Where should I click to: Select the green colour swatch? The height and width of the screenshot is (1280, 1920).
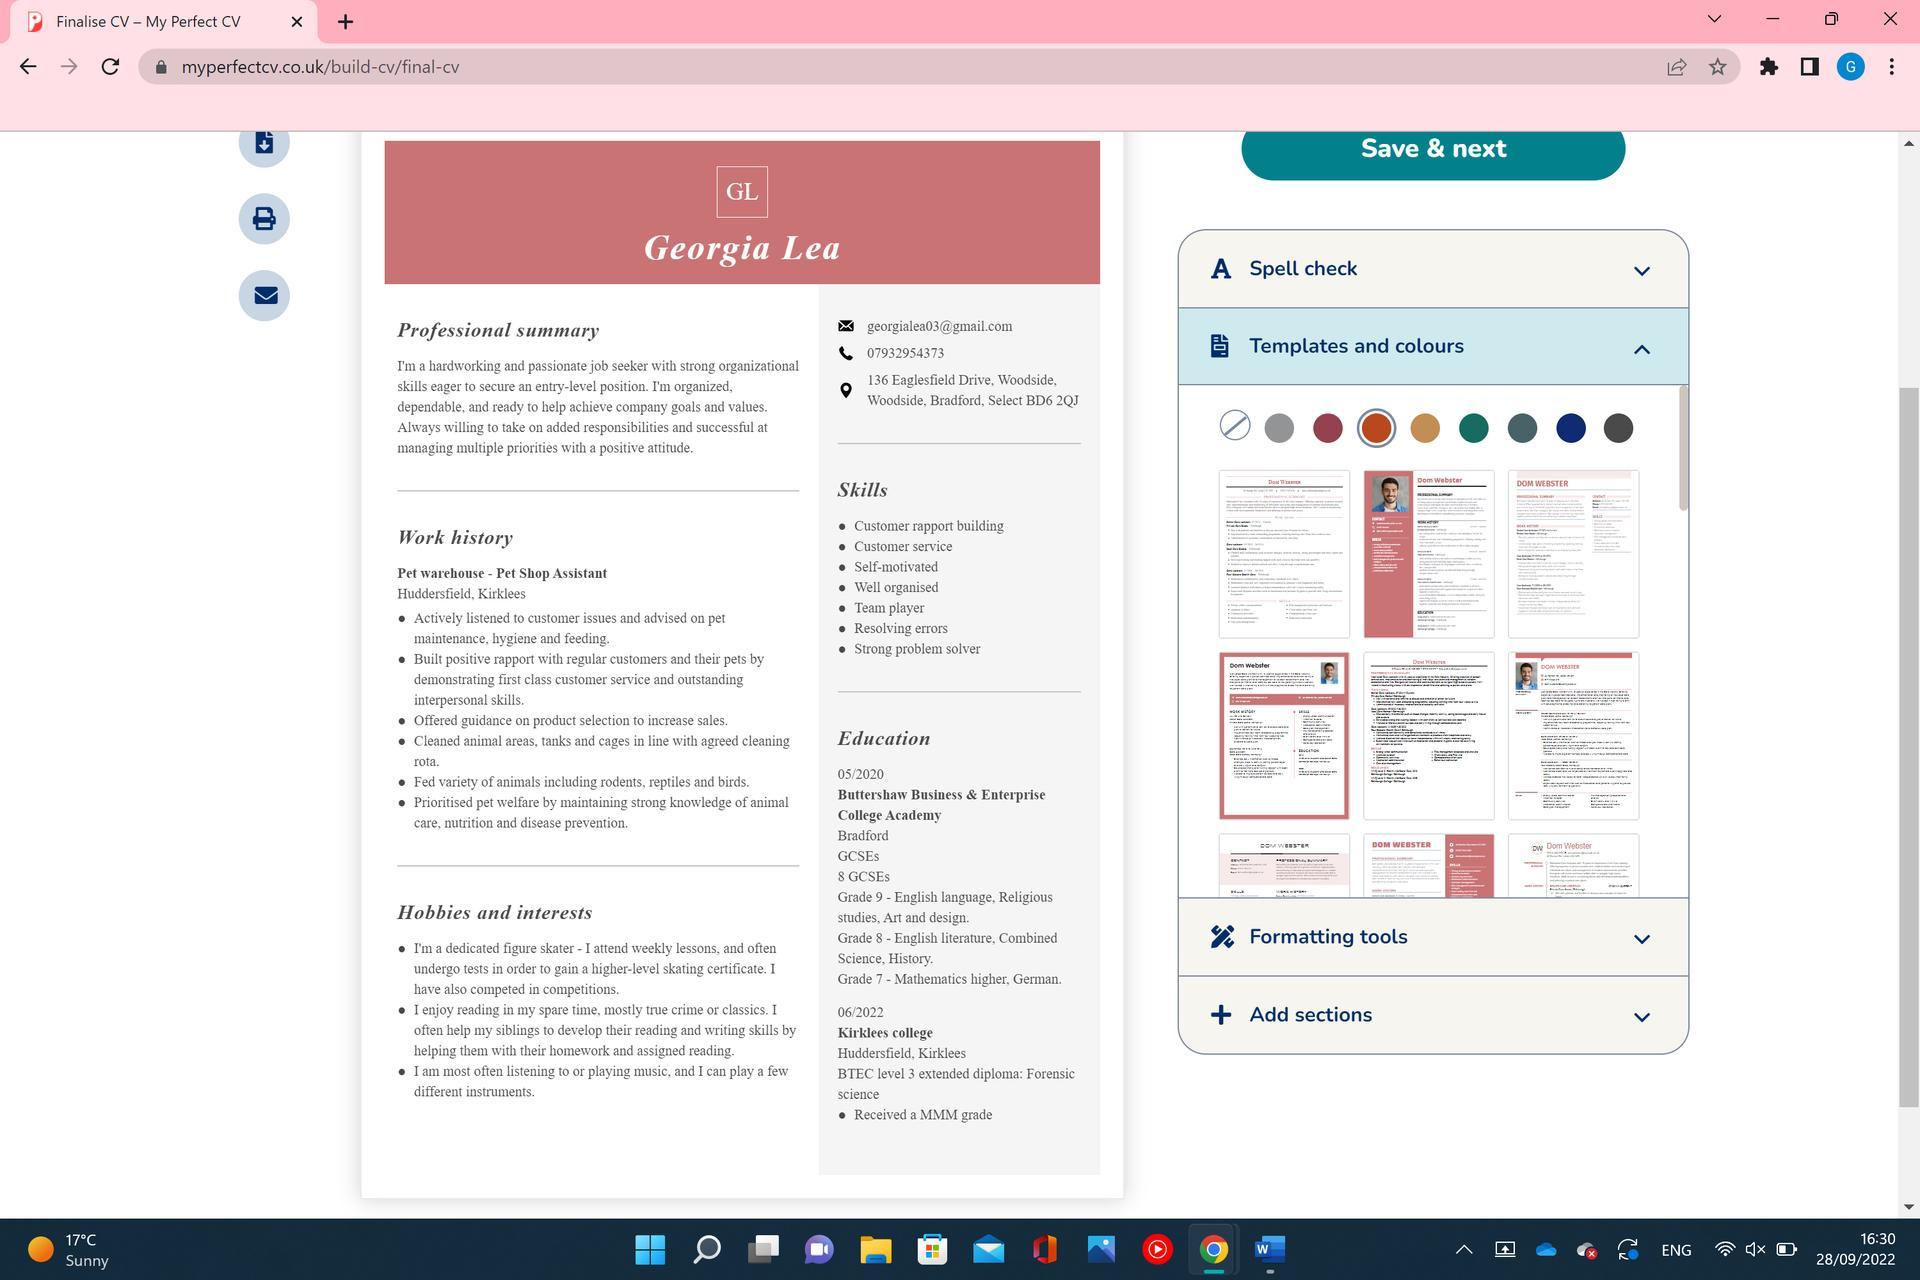[x=1473, y=428]
